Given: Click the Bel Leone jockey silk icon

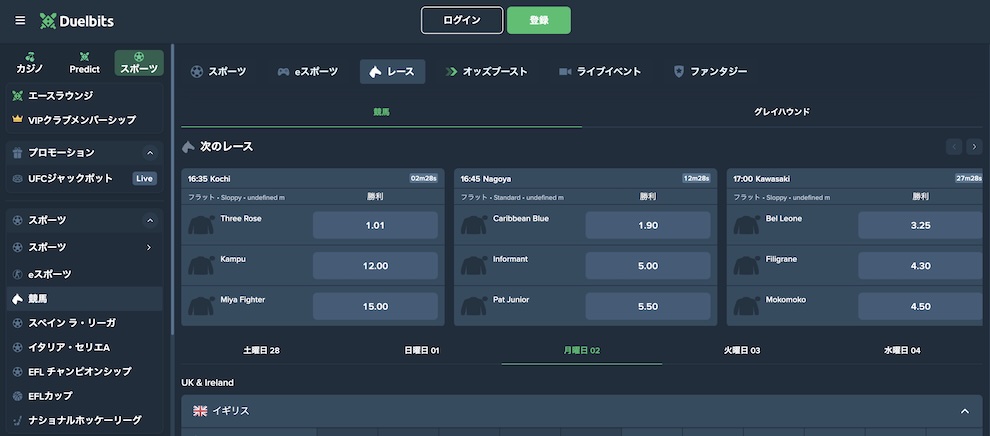Looking at the screenshot, I should (x=746, y=225).
